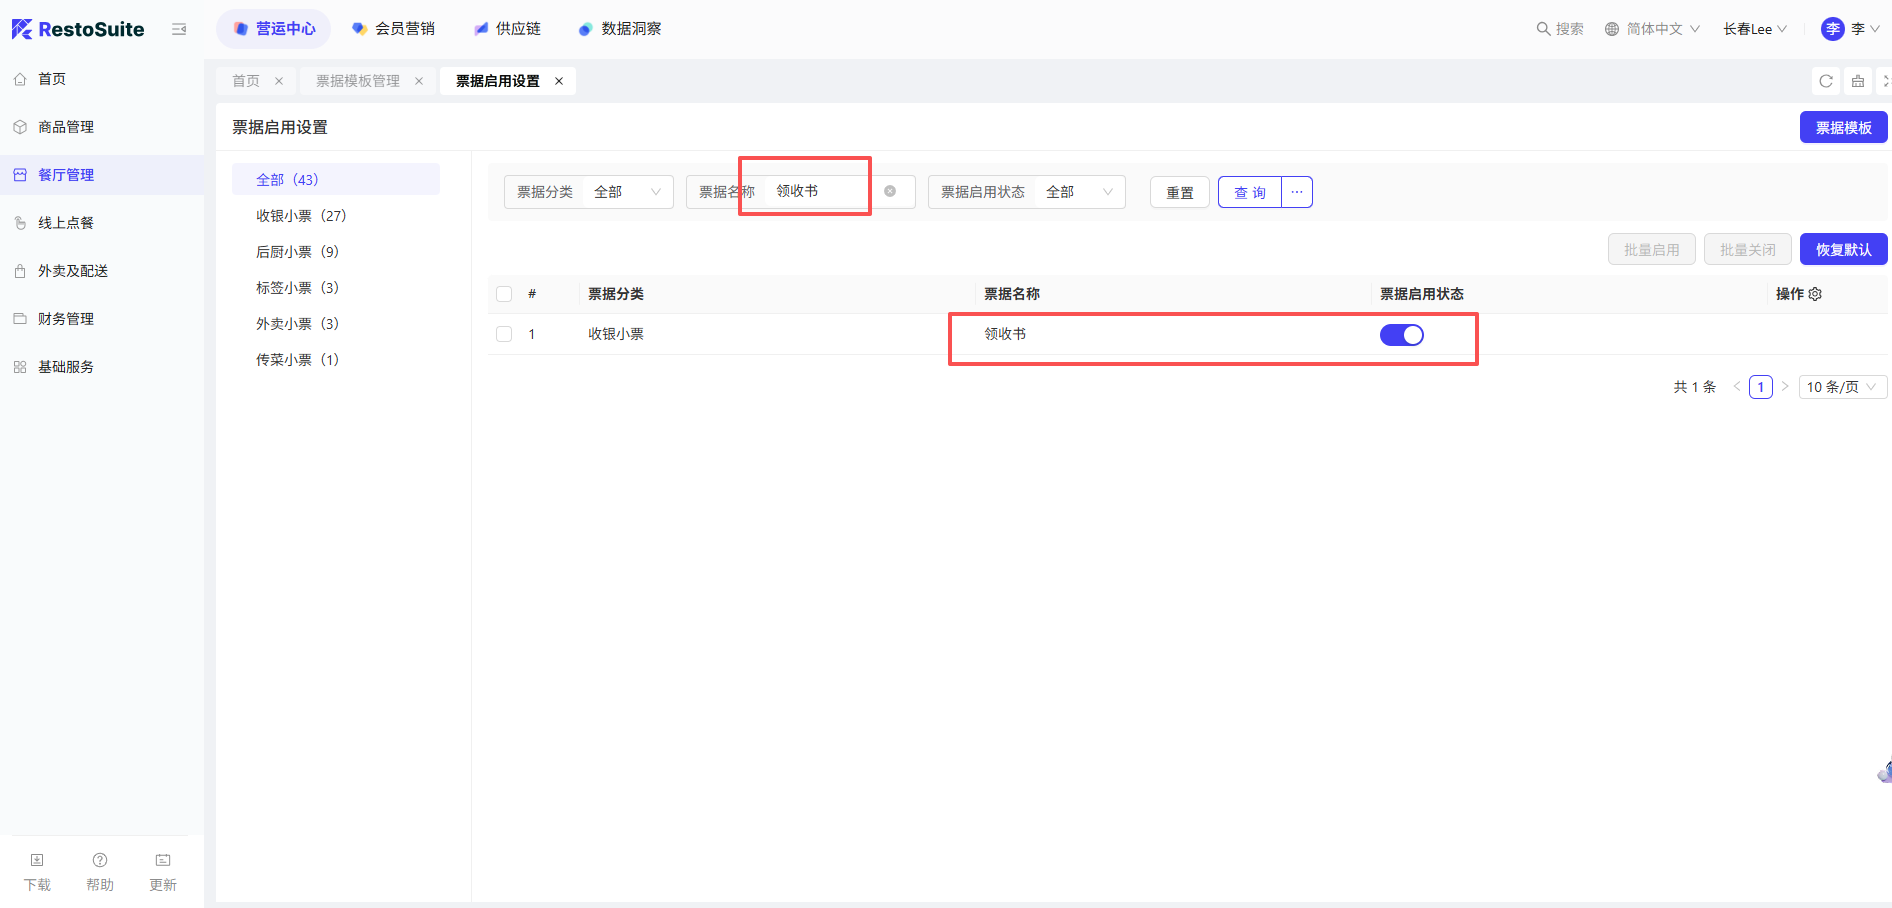1892x908 pixels.
Task: Clear the 票据名称 search field
Action: click(x=890, y=191)
